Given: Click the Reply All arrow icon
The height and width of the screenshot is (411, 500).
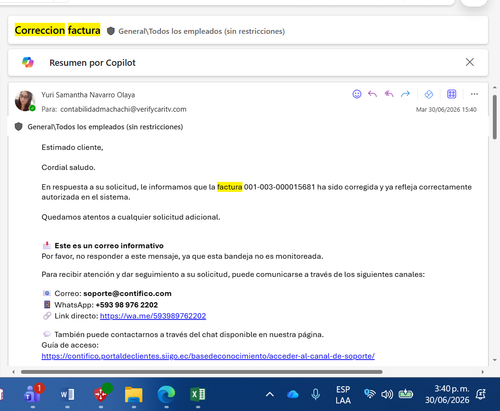Looking at the screenshot, I should tap(389, 94).
